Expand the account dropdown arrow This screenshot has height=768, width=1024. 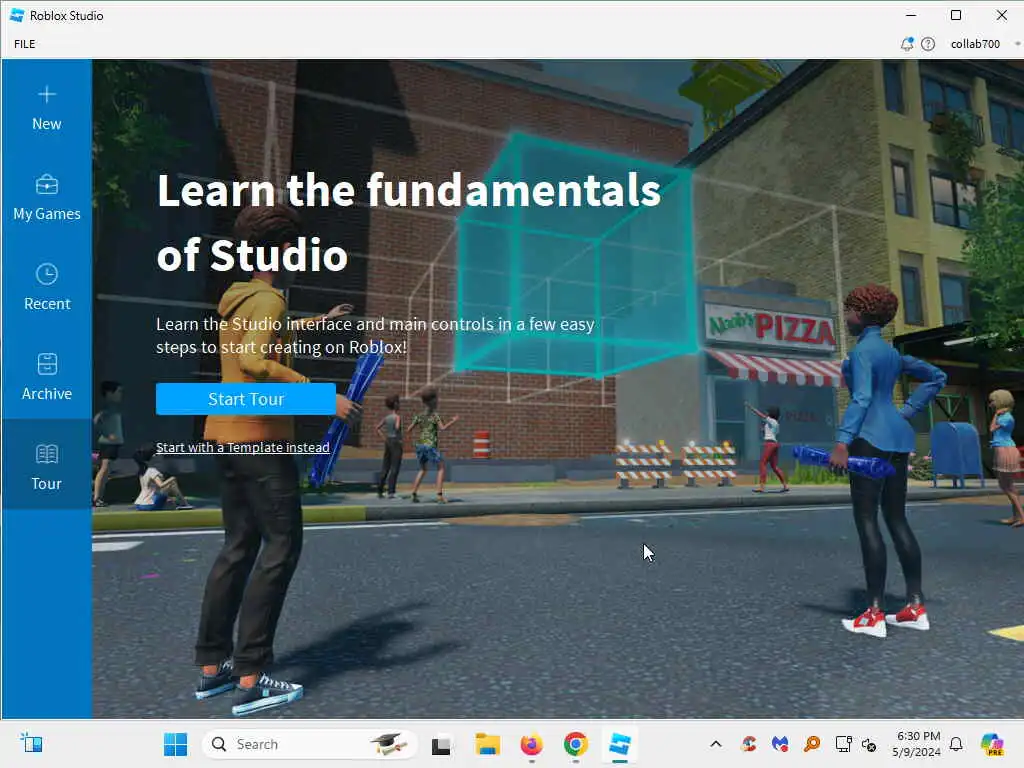[x=1017, y=44]
